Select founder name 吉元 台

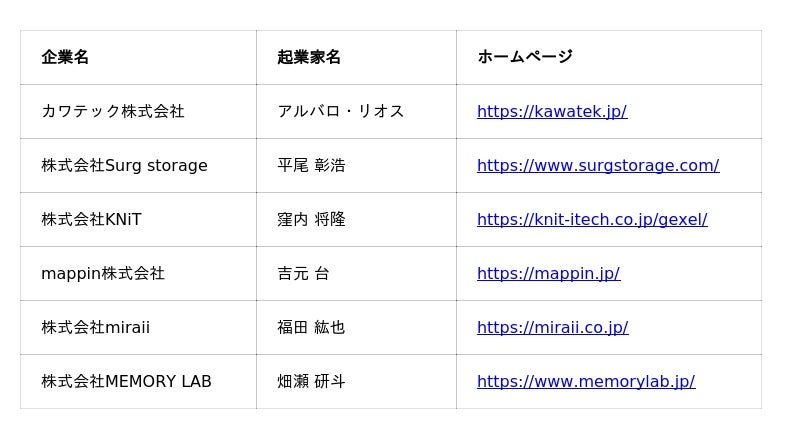pos(303,273)
